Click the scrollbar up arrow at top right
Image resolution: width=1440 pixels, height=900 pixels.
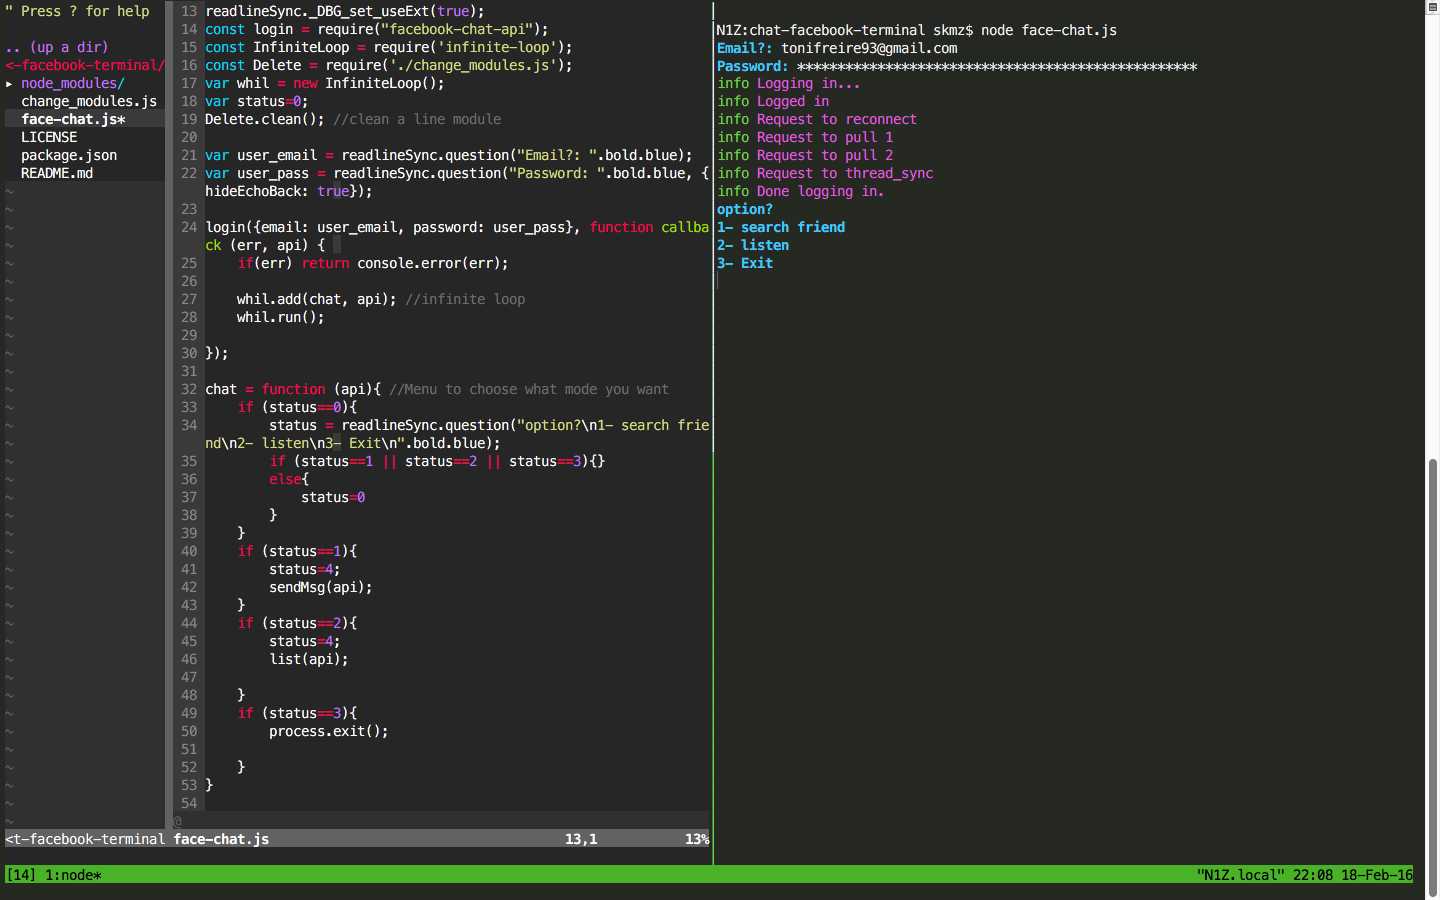(x=1432, y=7)
